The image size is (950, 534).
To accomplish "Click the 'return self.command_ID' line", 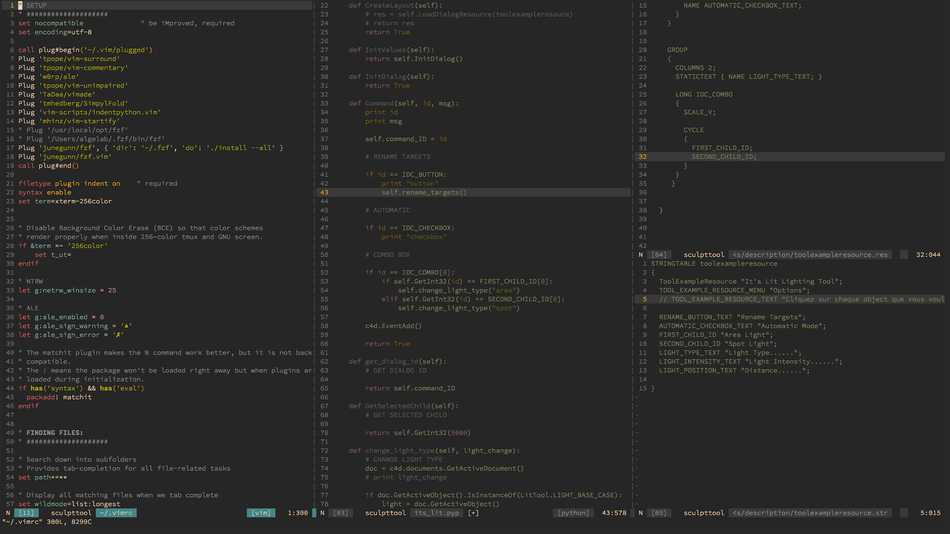I will pos(410,388).
